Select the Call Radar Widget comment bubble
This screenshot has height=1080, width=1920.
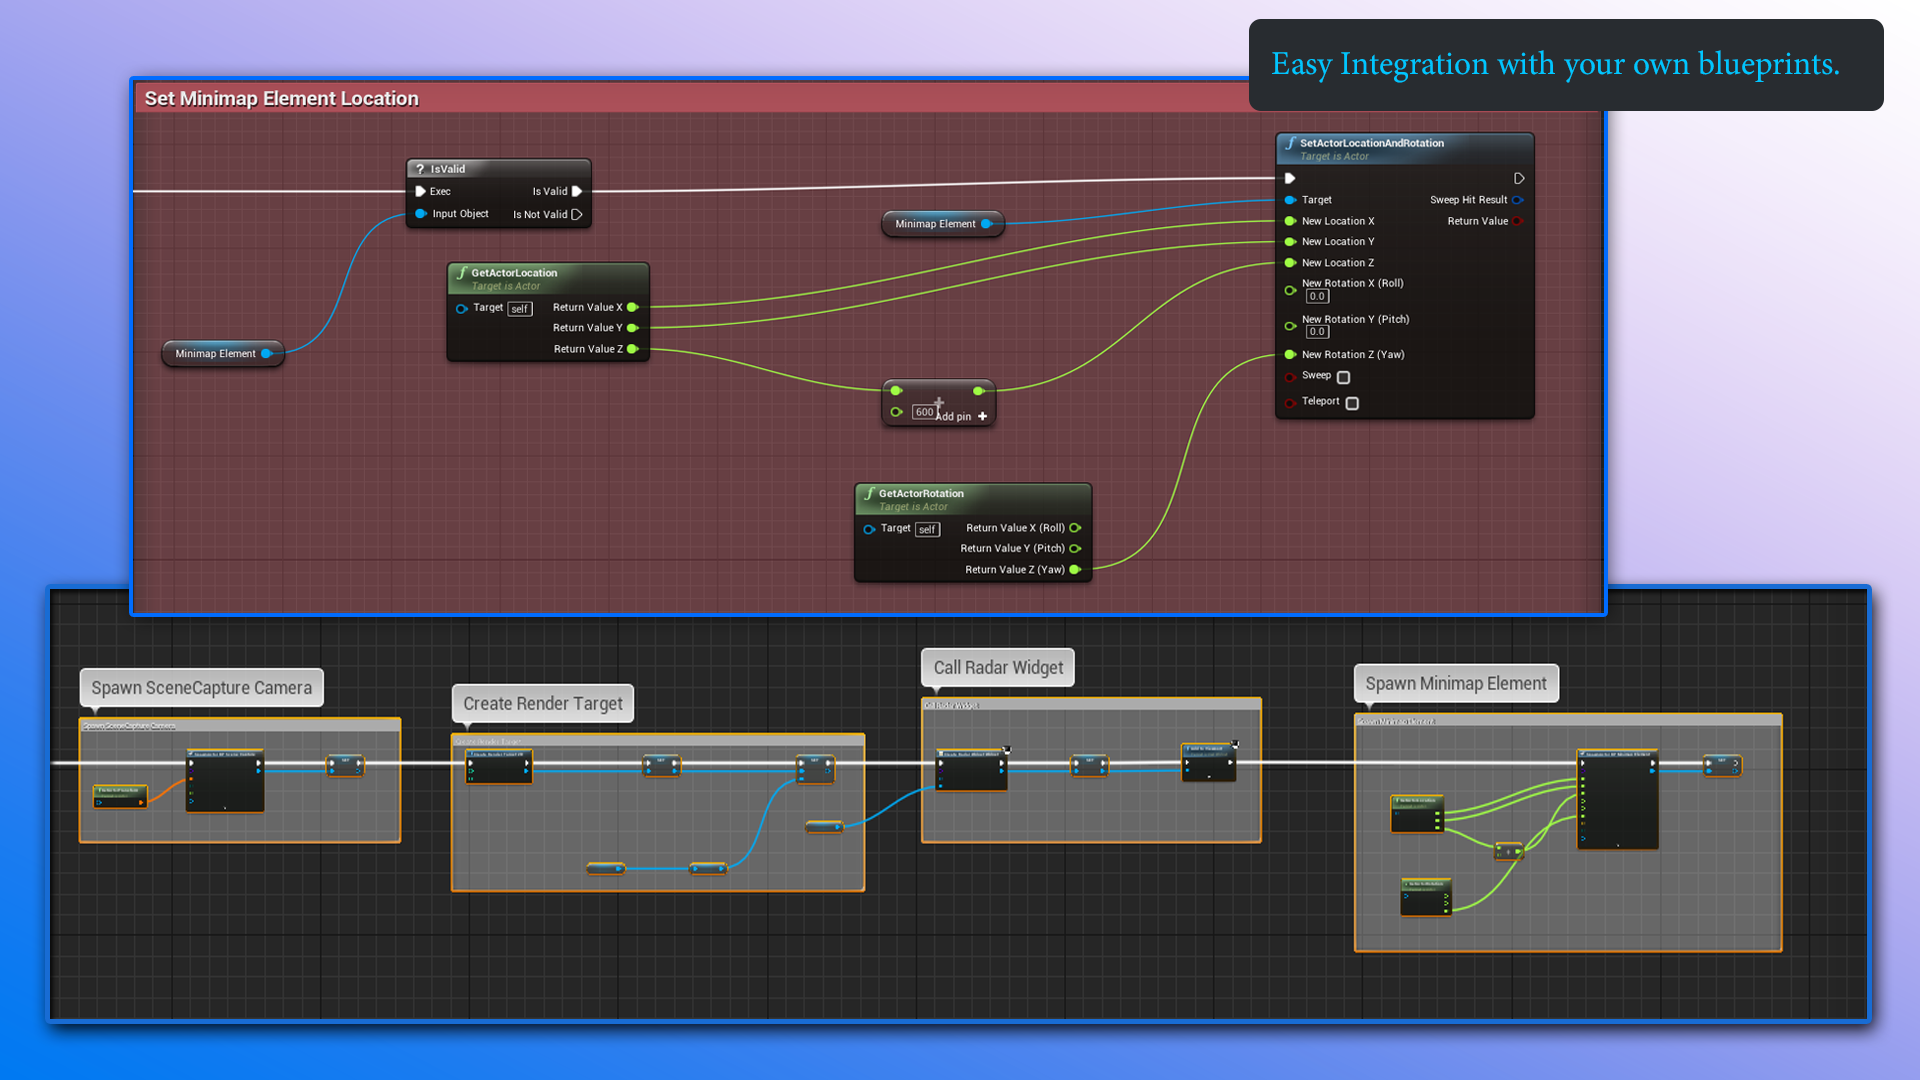coord(996,667)
